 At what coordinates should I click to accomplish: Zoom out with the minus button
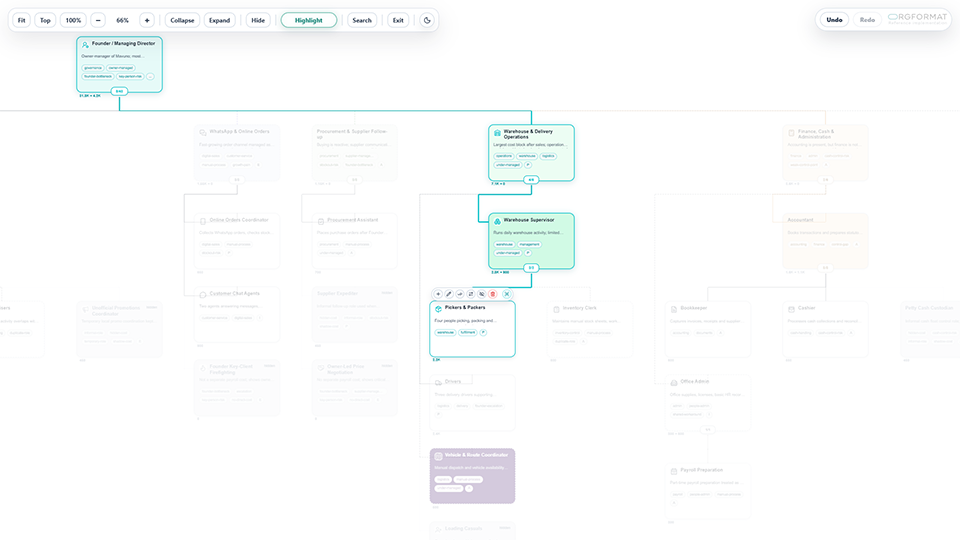click(x=98, y=20)
